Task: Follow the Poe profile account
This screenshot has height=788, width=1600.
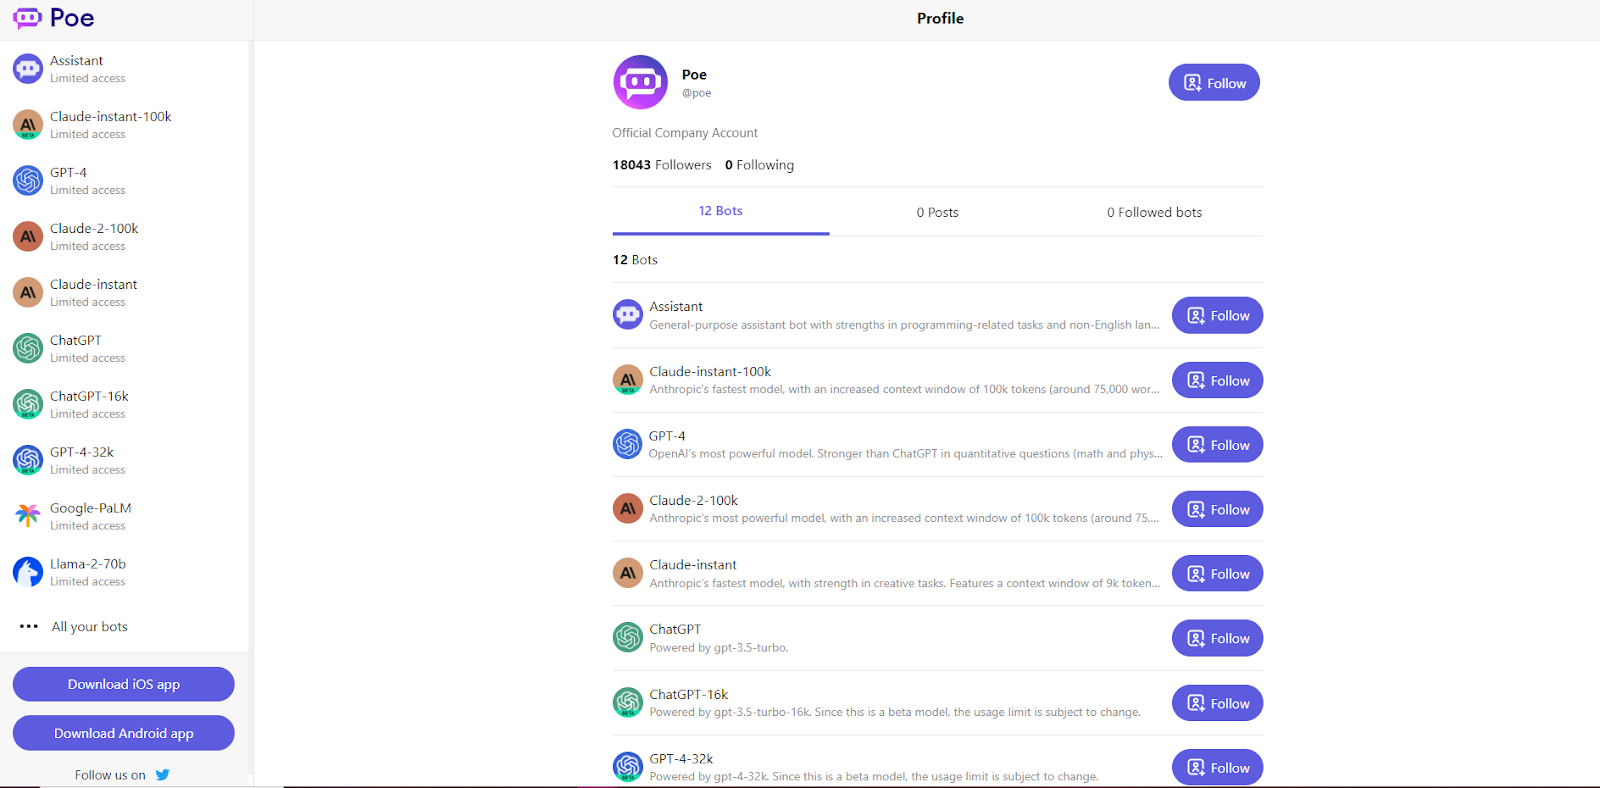Action: point(1214,83)
